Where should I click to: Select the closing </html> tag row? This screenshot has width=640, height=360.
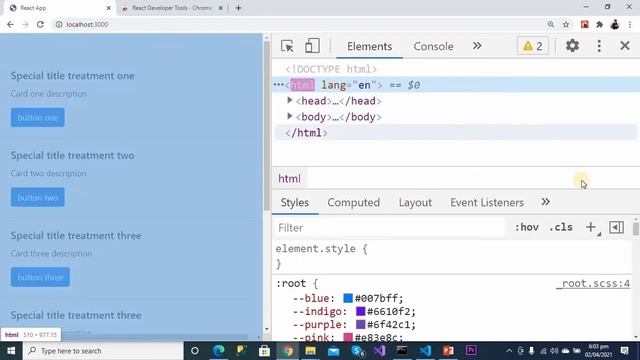point(456,133)
